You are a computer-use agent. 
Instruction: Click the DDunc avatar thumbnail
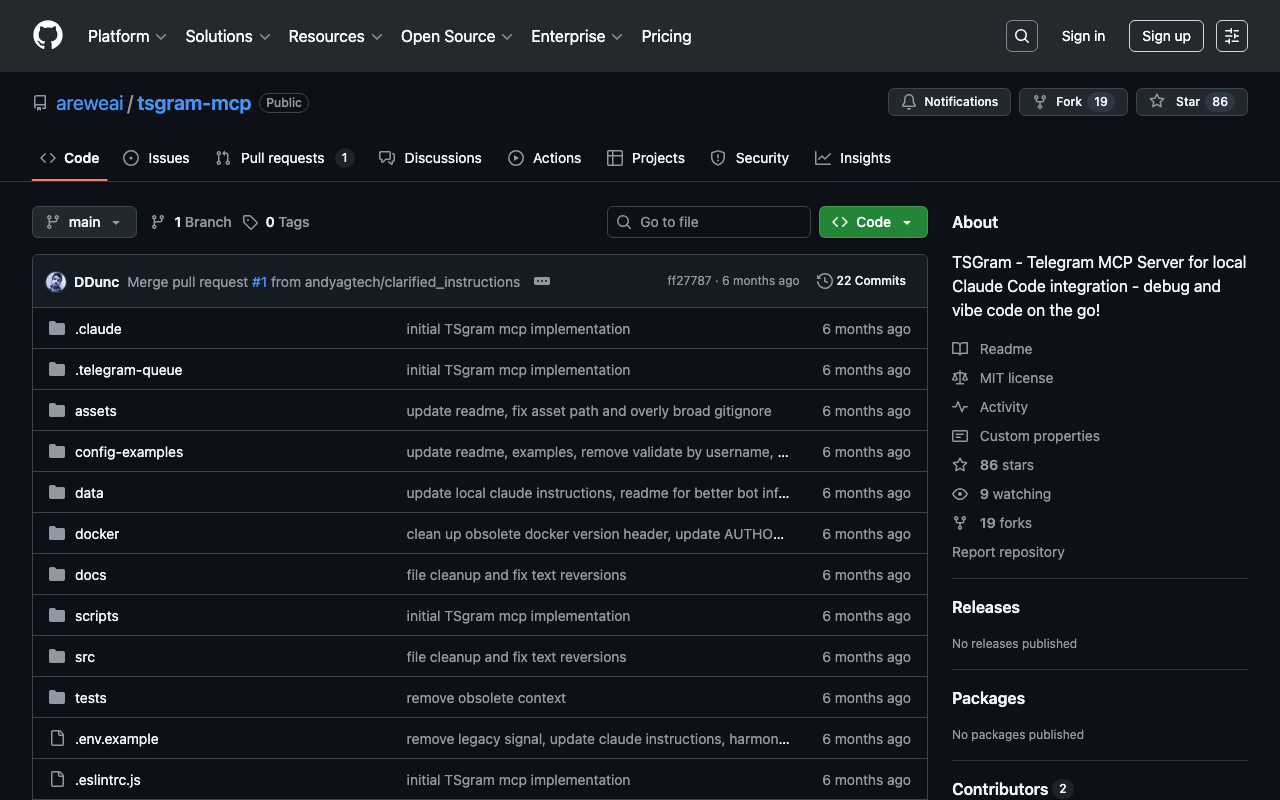[56, 282]
